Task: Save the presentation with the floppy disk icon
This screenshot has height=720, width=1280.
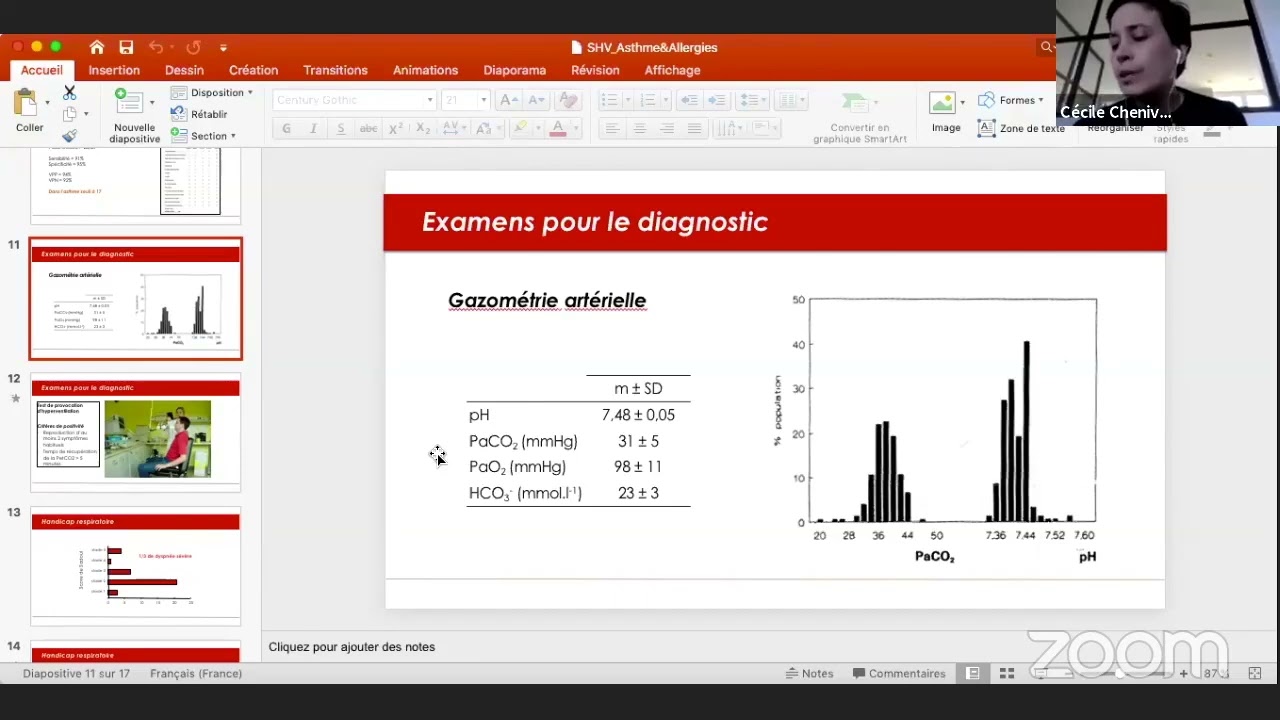Action: [x=126, y=47]
